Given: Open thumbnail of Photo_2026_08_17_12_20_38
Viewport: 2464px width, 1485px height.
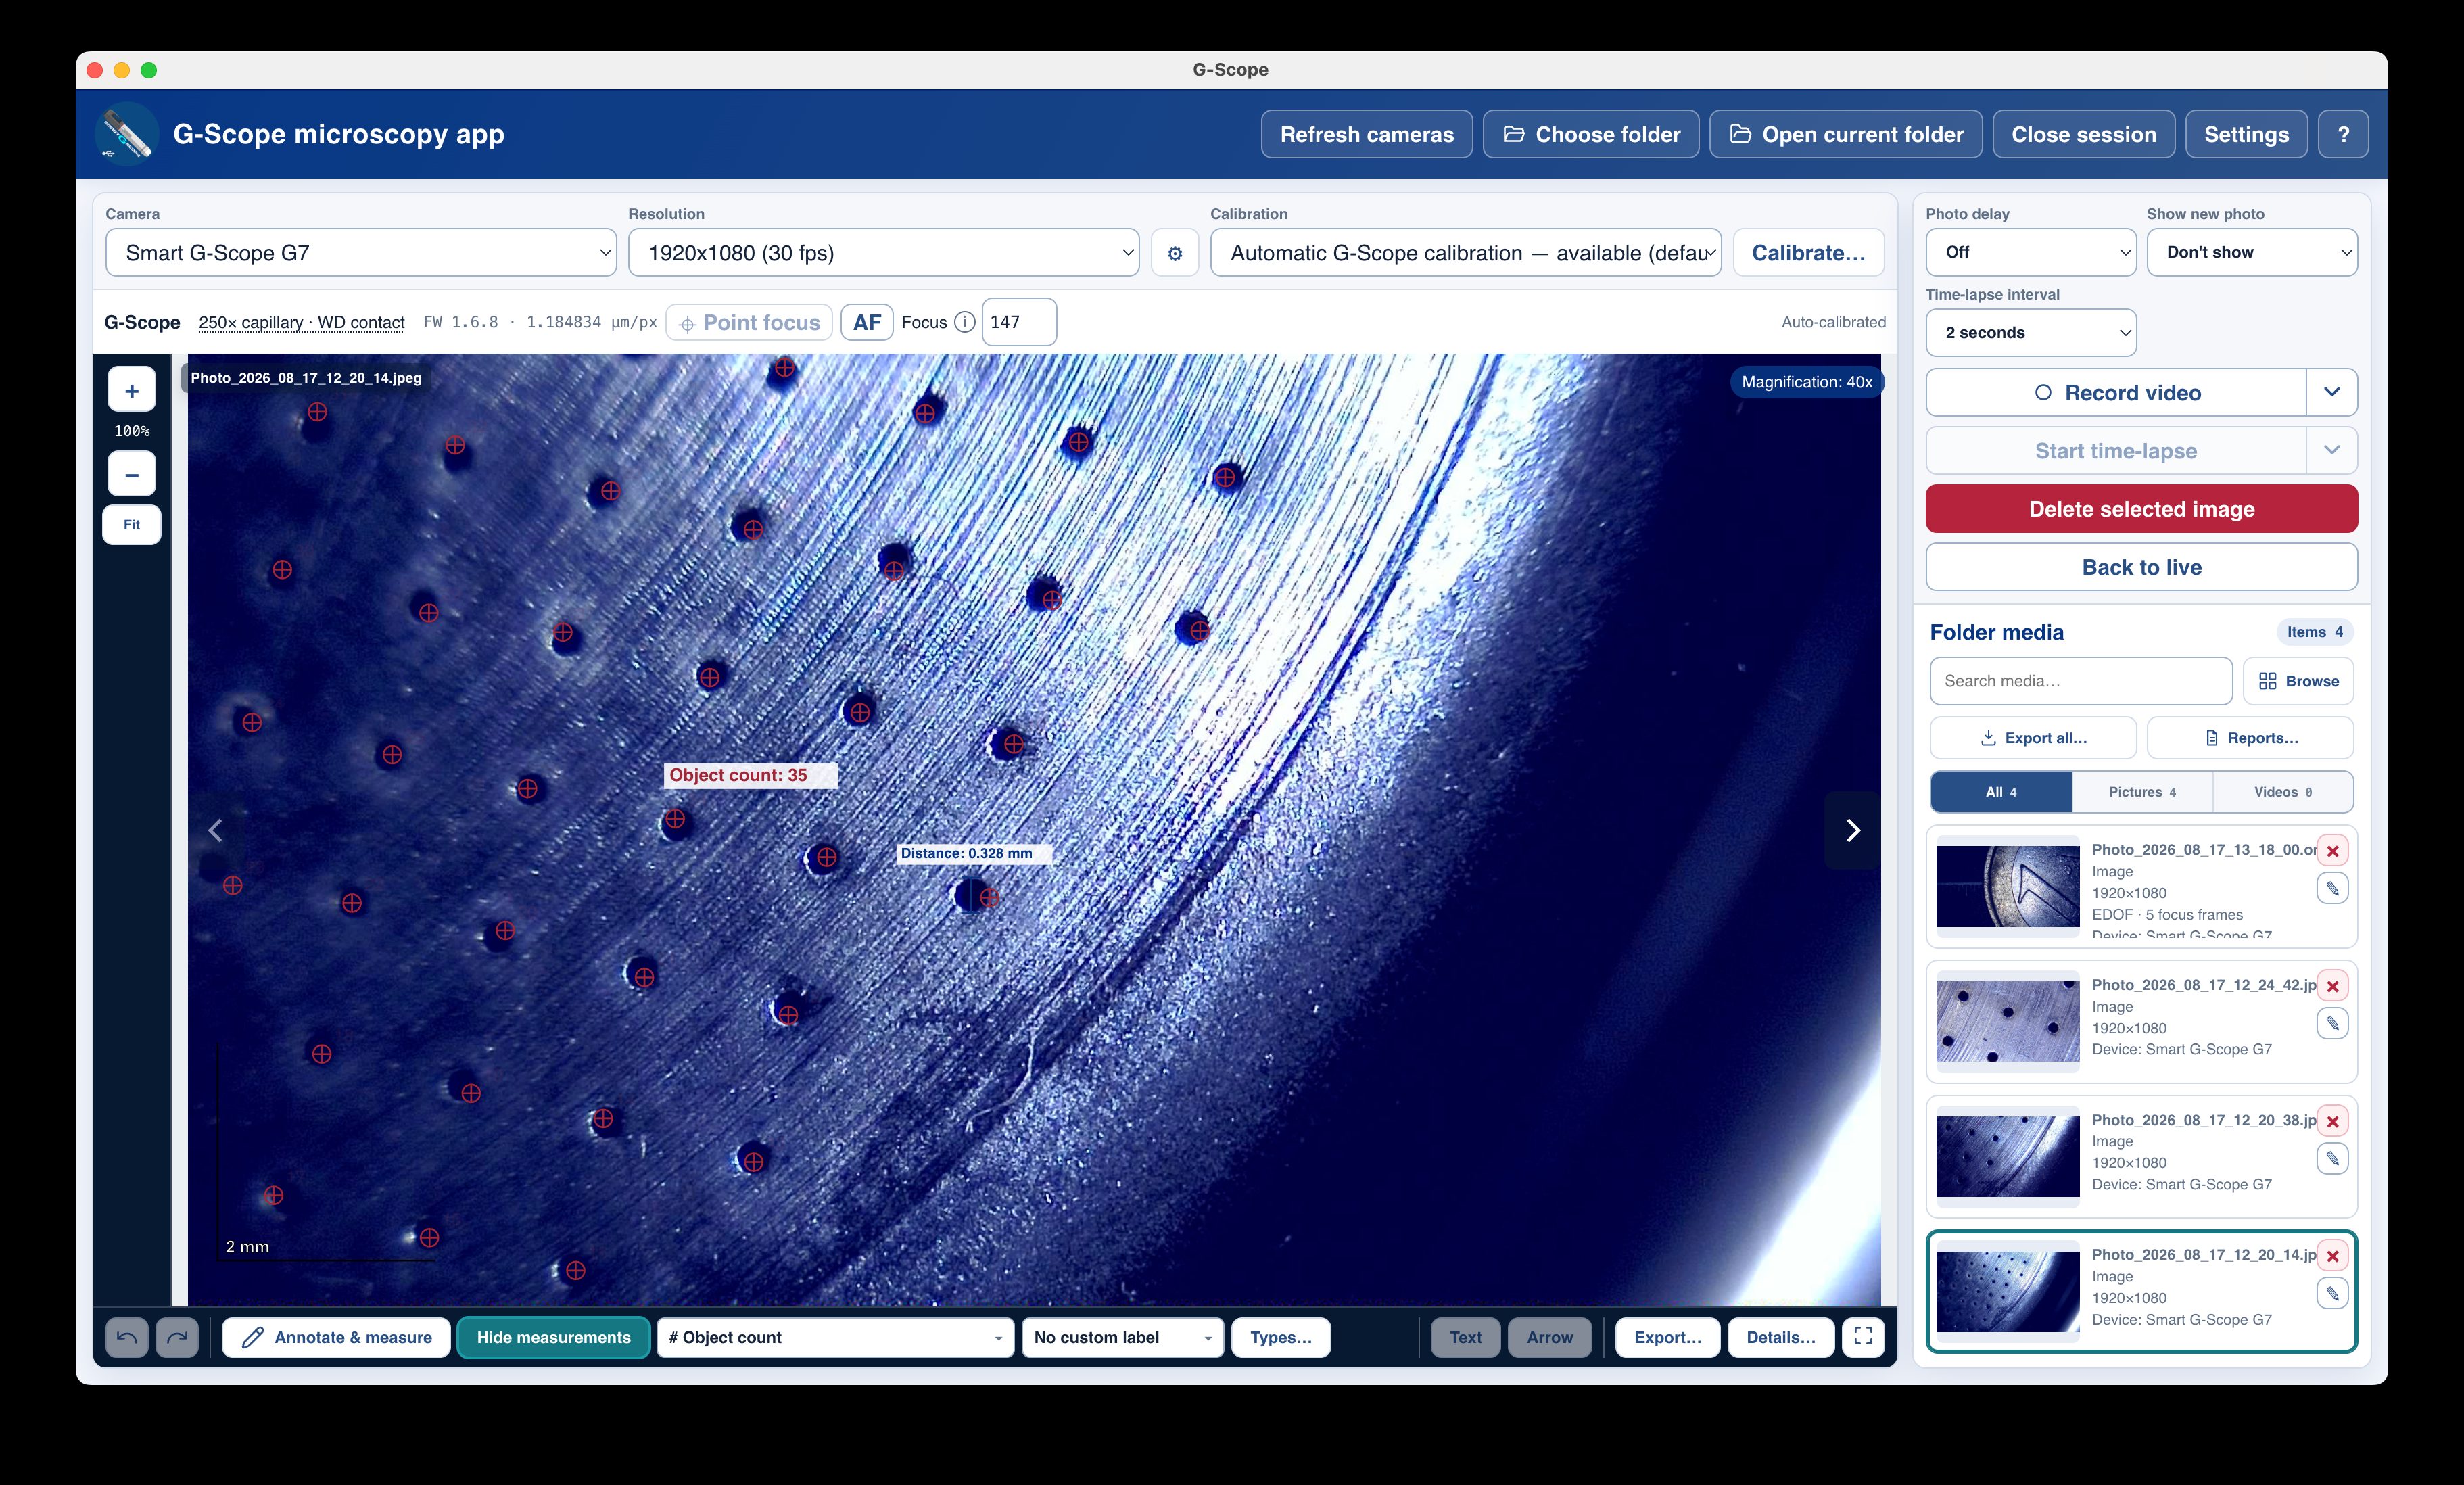Looking at the screenshot, I should (x=2007, y=1157).
